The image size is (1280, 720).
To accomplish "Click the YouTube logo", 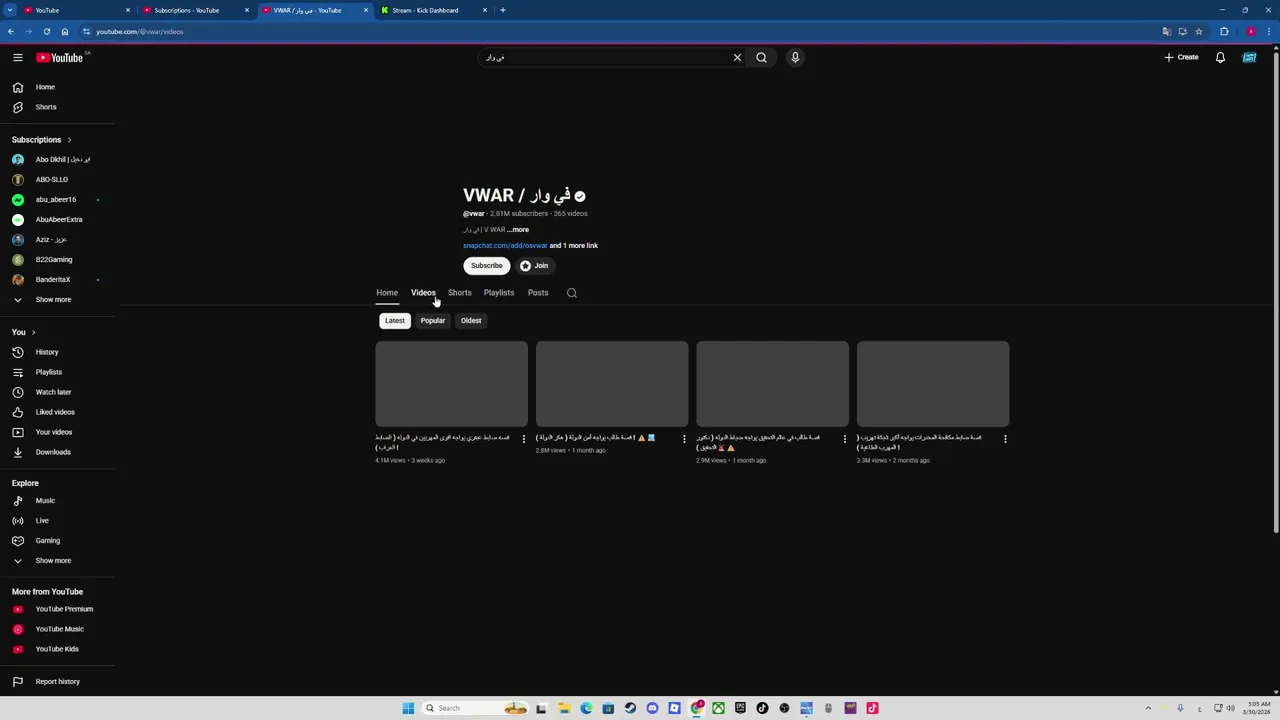I will 60,57.
